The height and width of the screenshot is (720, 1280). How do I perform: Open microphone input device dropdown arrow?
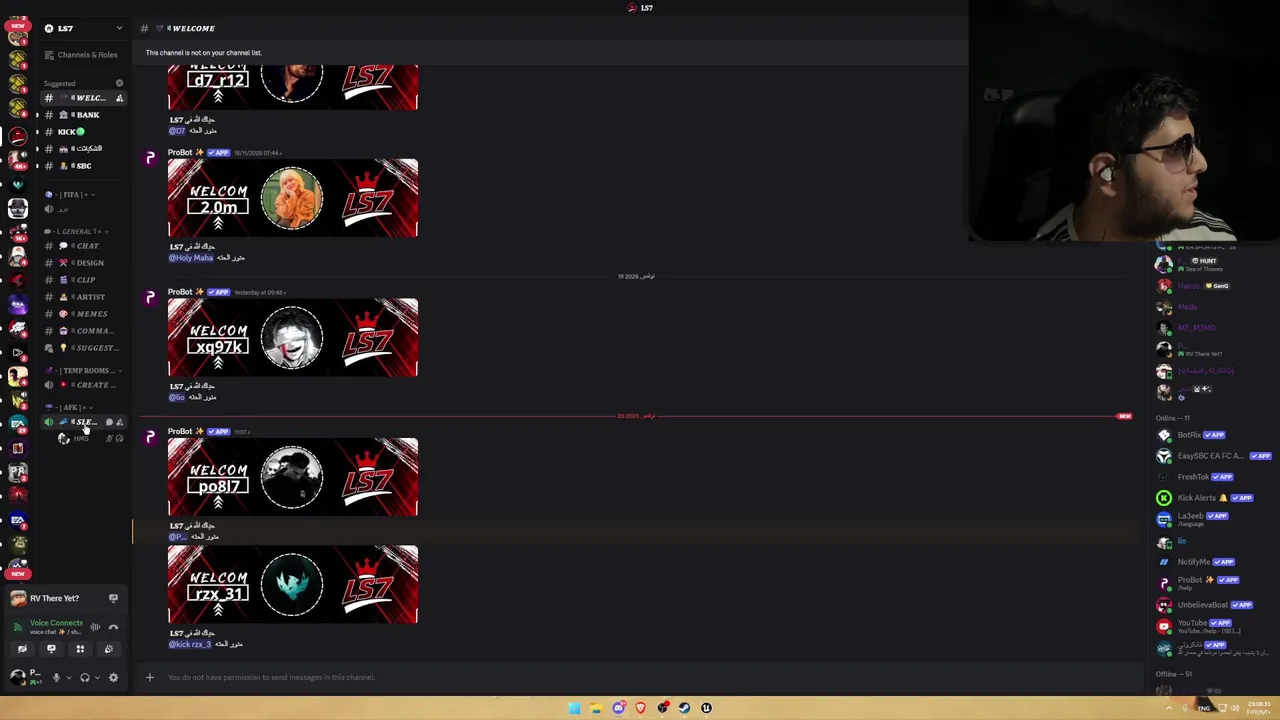pos(68,677)
